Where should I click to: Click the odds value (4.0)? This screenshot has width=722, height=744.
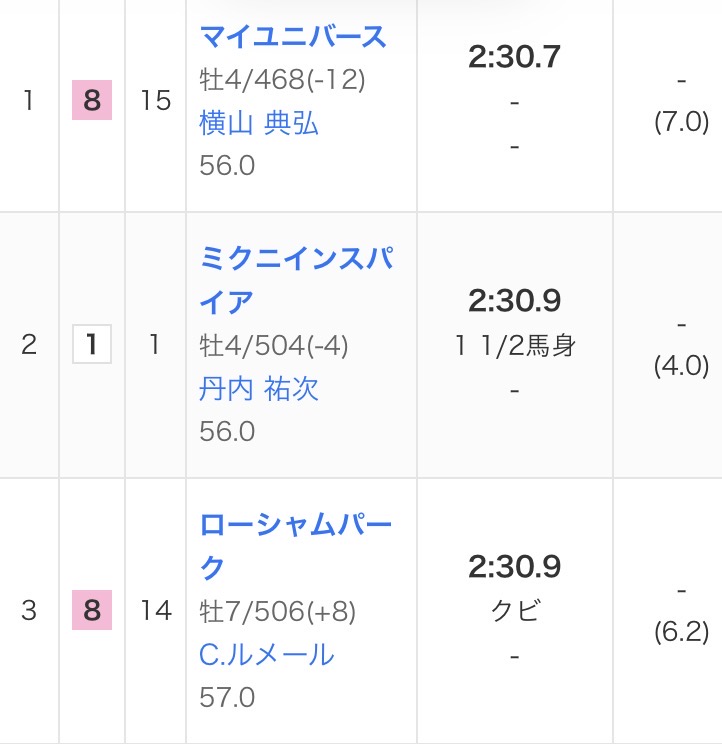click(x=681, y=365)
